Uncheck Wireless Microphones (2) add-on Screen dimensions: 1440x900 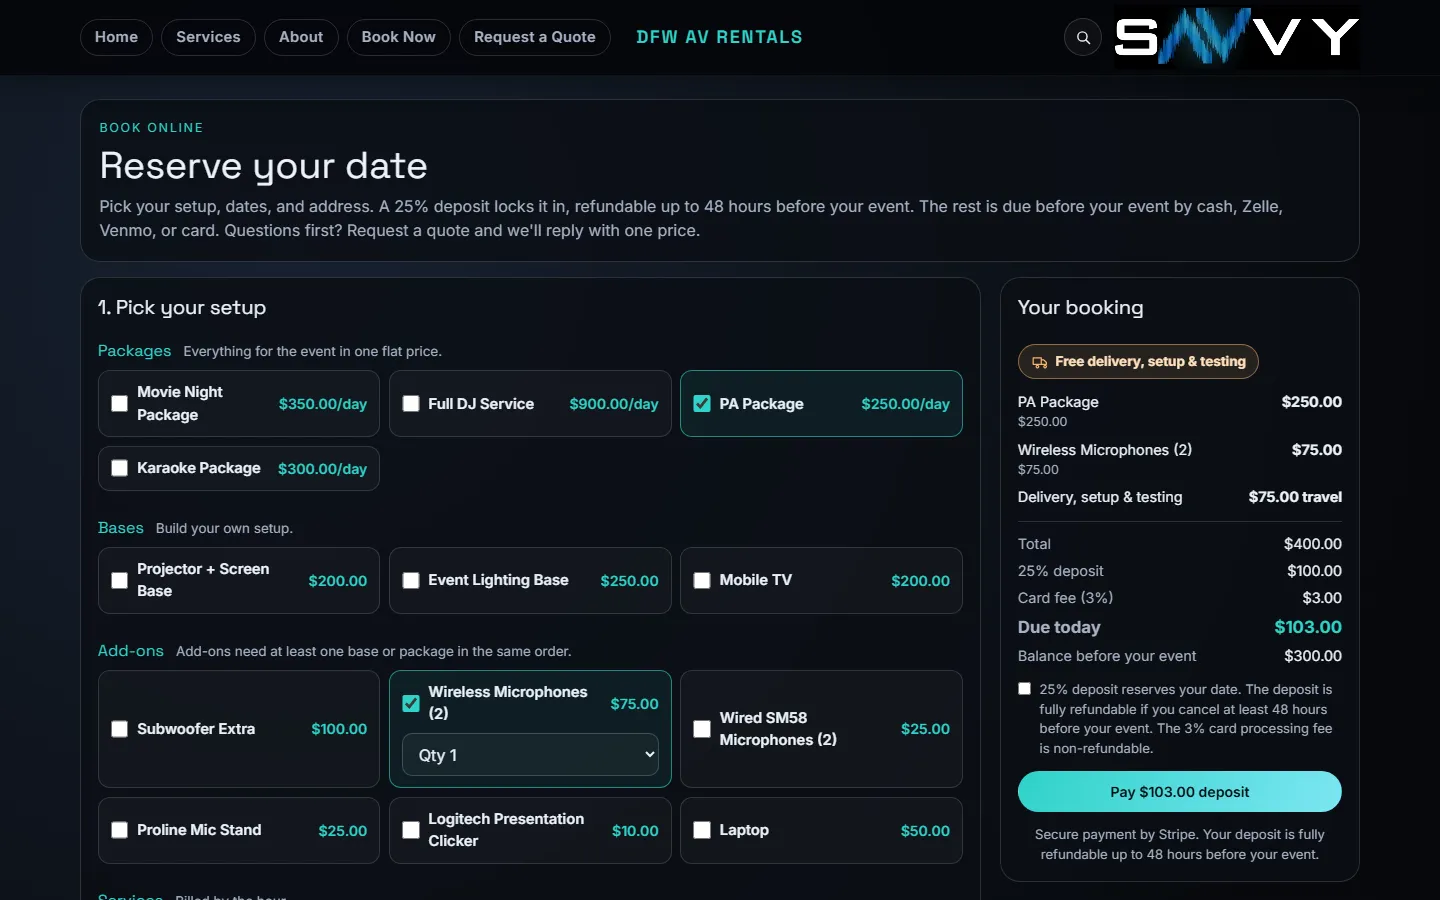click(411, 703)
